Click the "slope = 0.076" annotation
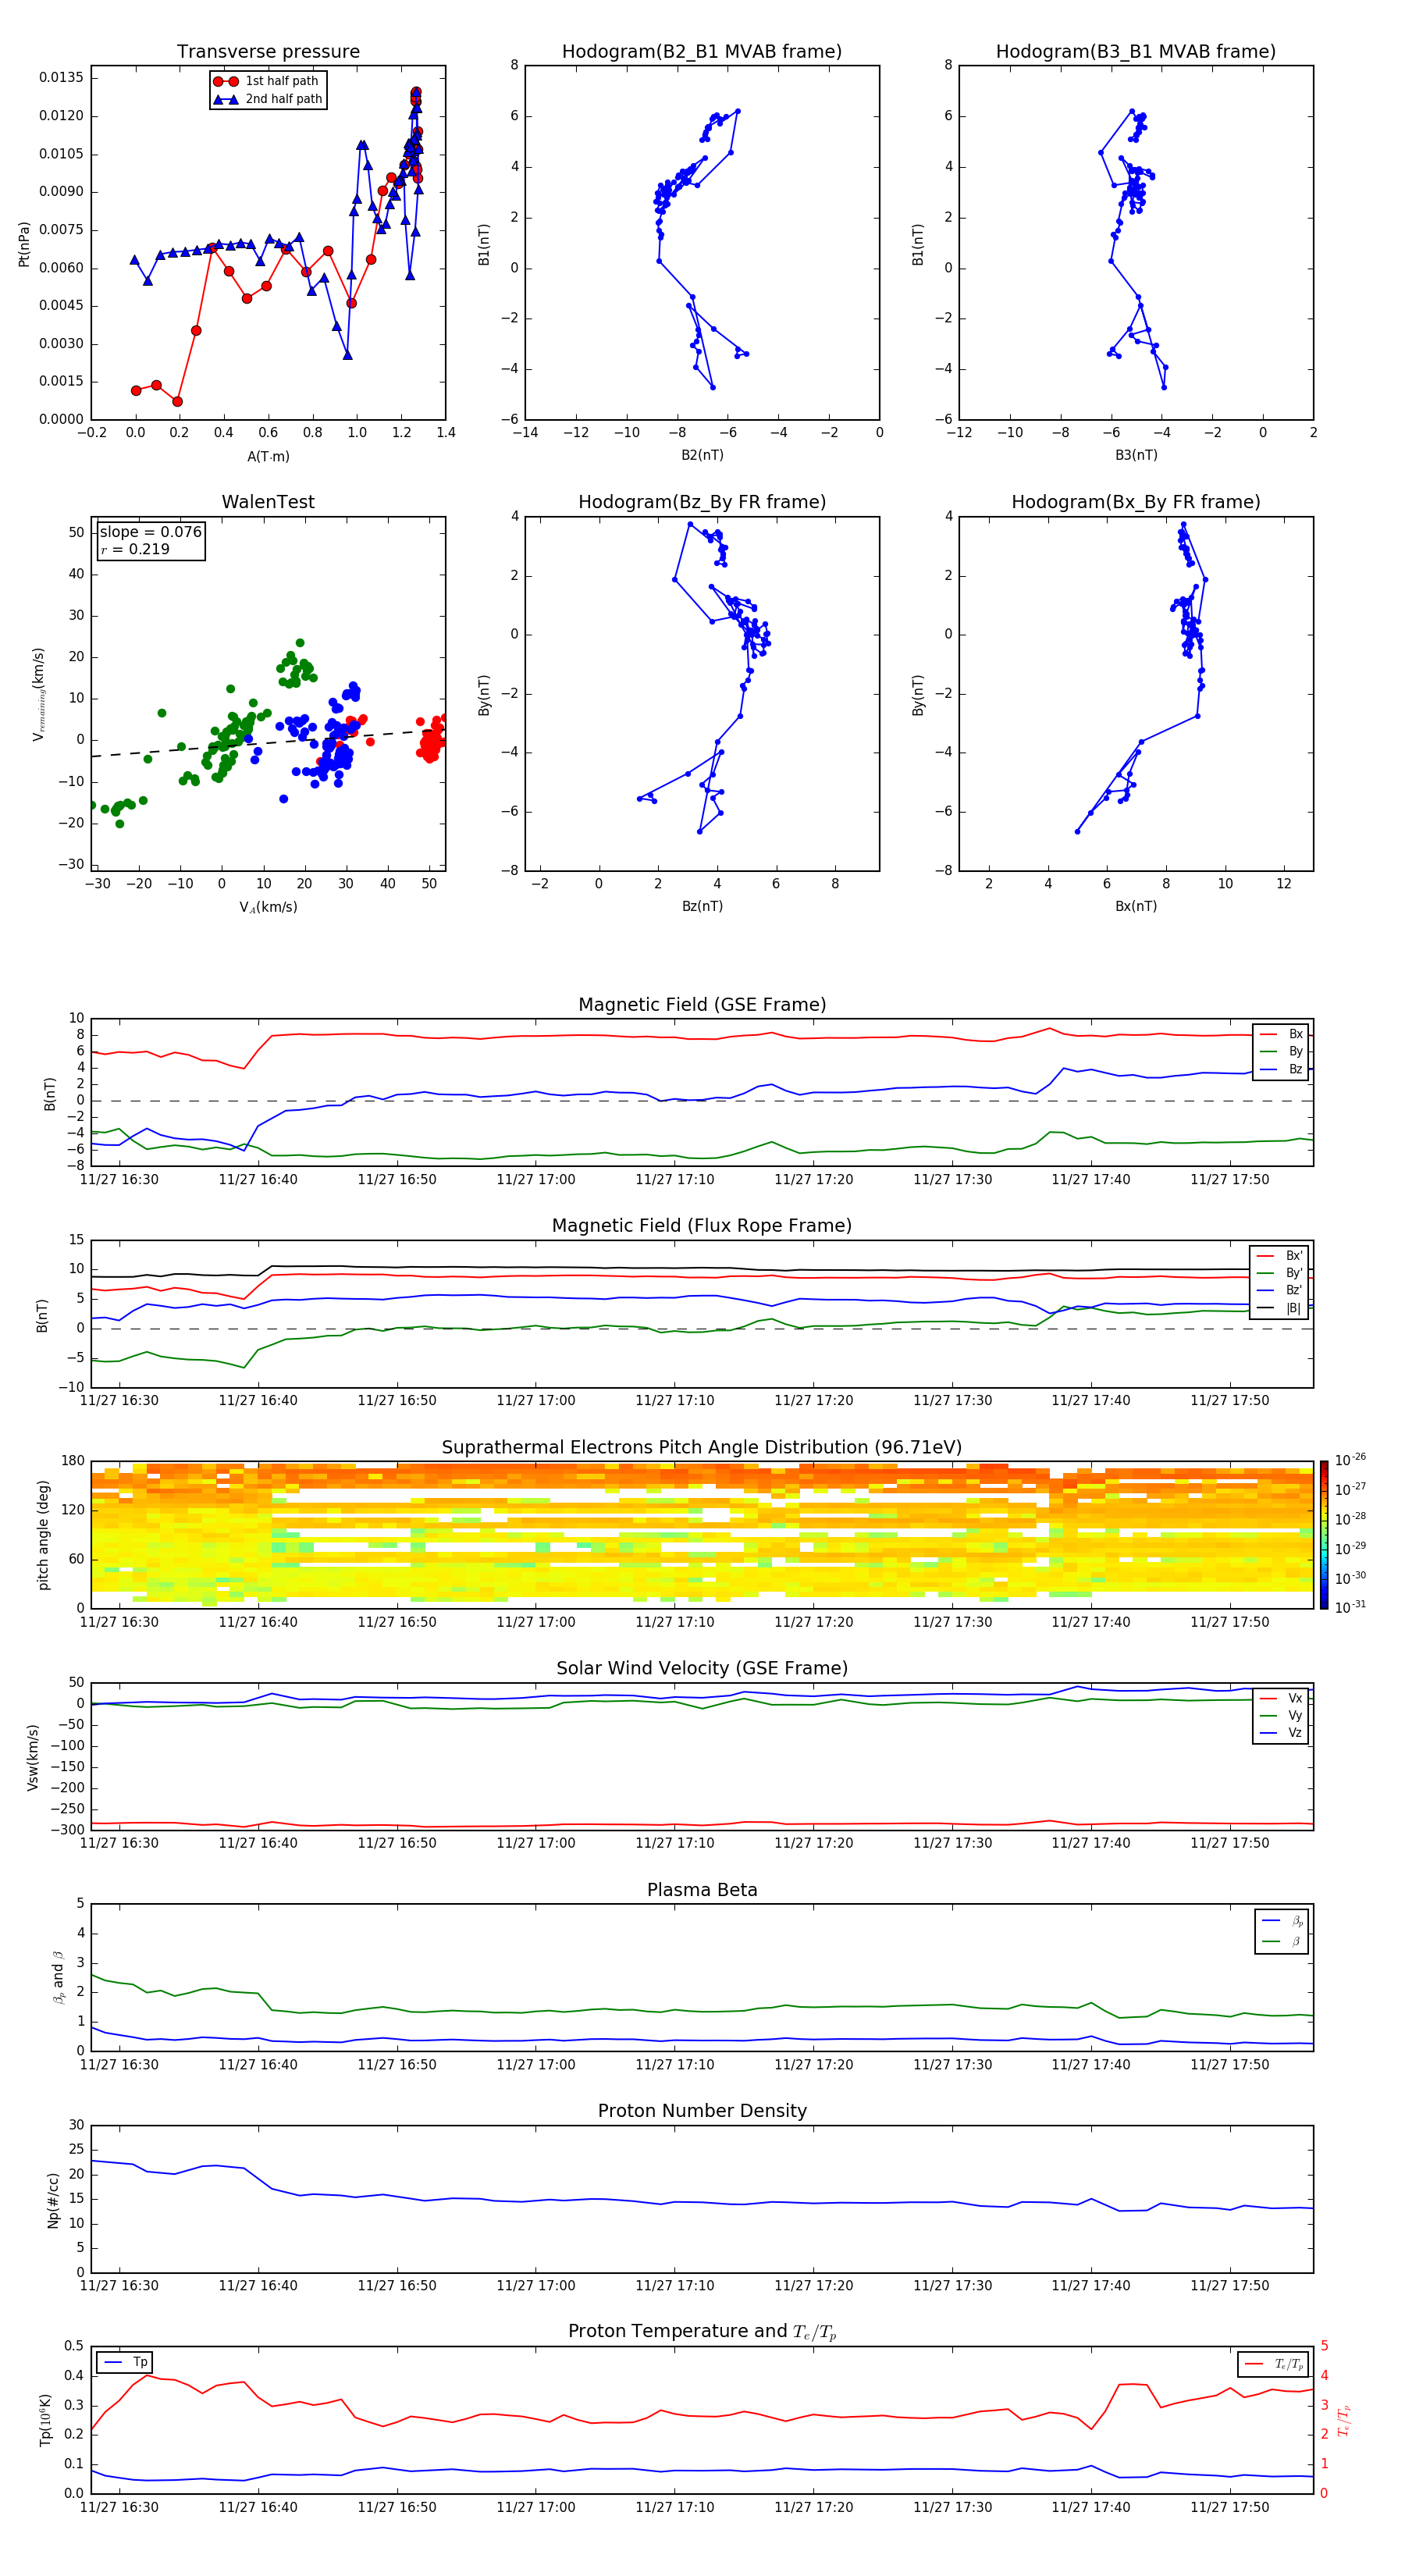The height and width of the screenshot is (2576, 1405). pyautogui.click(x=150, y=532)
